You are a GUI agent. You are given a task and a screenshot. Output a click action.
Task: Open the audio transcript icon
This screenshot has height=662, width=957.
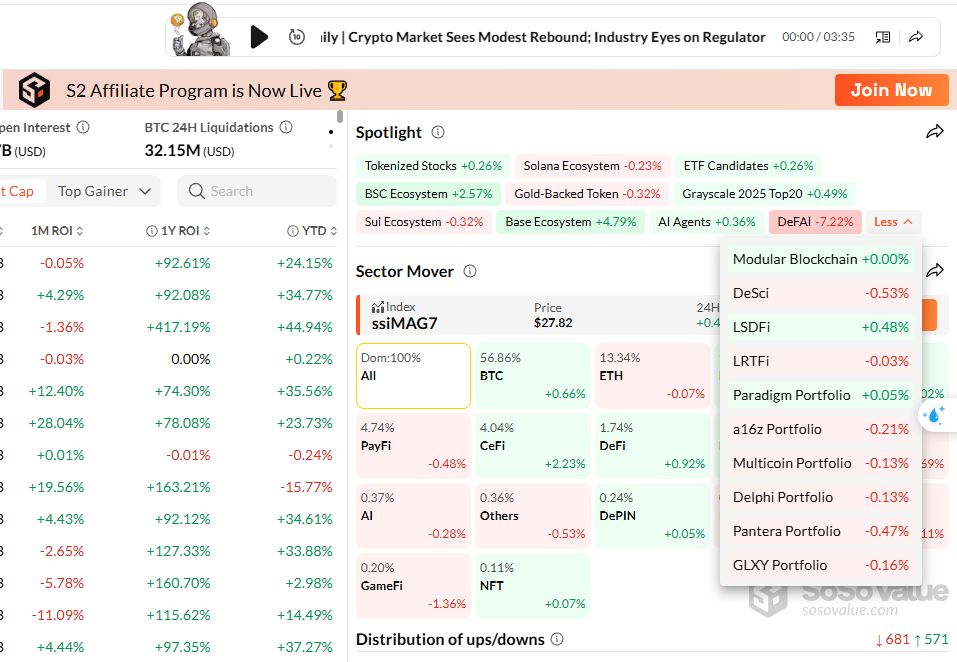(x=883, y=37)
